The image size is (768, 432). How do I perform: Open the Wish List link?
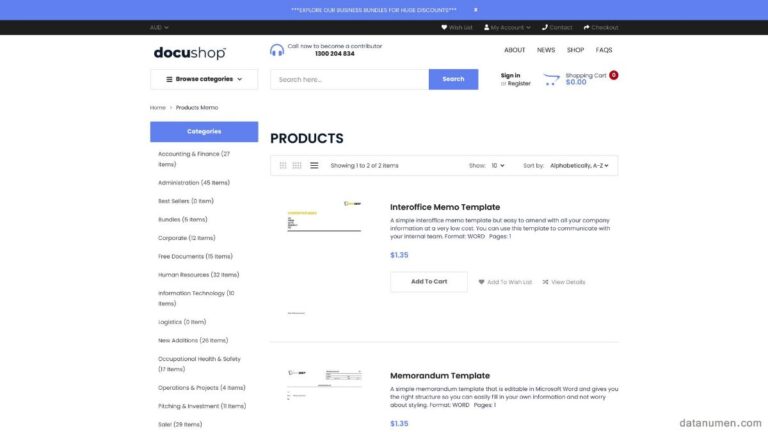(457, 27)
